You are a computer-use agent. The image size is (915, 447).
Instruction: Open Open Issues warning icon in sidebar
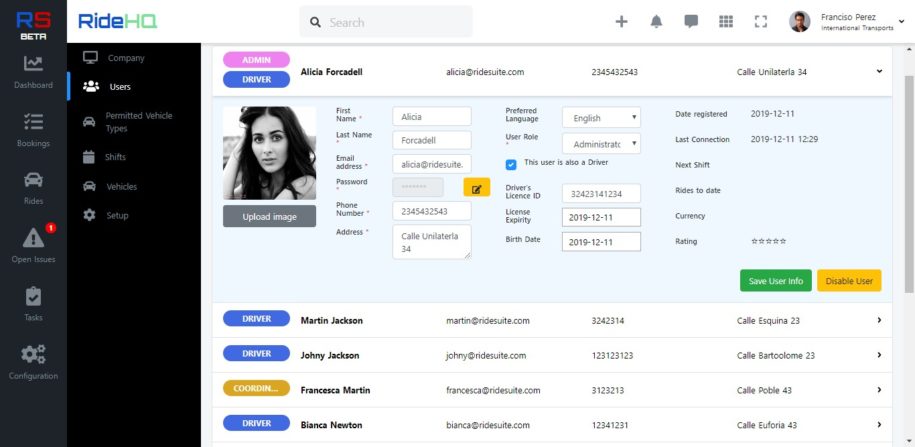point(33,238)
